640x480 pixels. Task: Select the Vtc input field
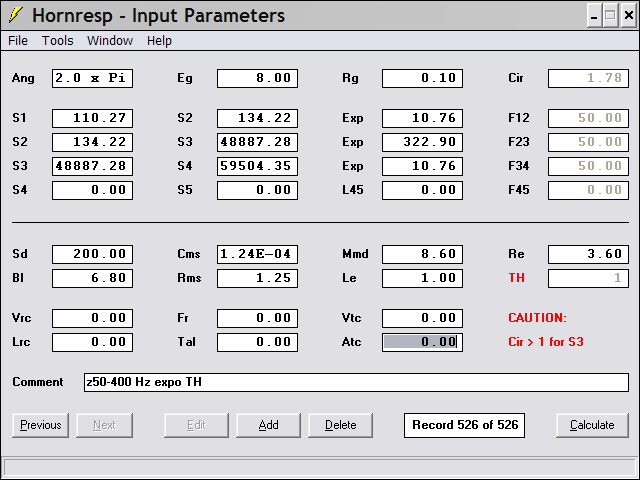coord(422,318)
